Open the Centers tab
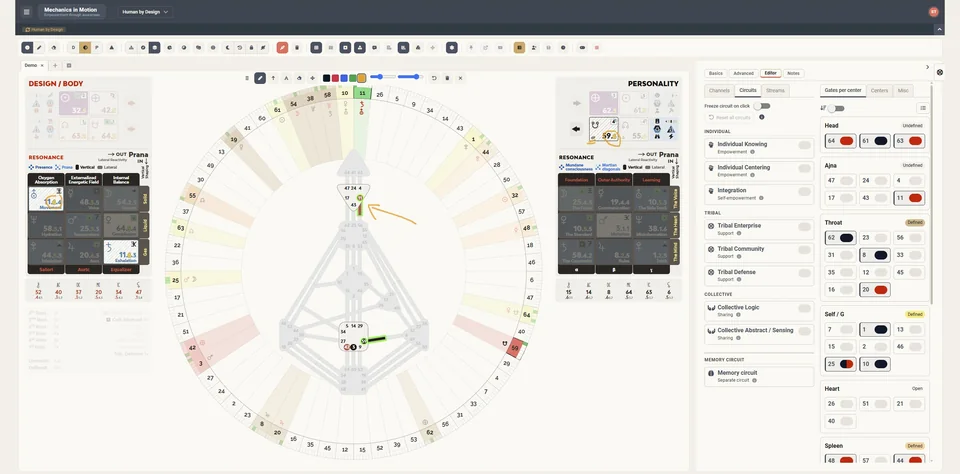960x474 pixels. tap(879, 91)
